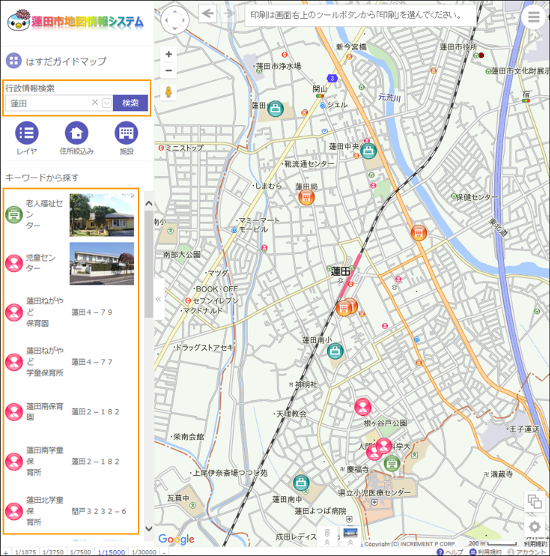Click the orange shop marker on the orange road
This screenshot has width=550, height=556.
pyautogui.click(x=418, y=233)
